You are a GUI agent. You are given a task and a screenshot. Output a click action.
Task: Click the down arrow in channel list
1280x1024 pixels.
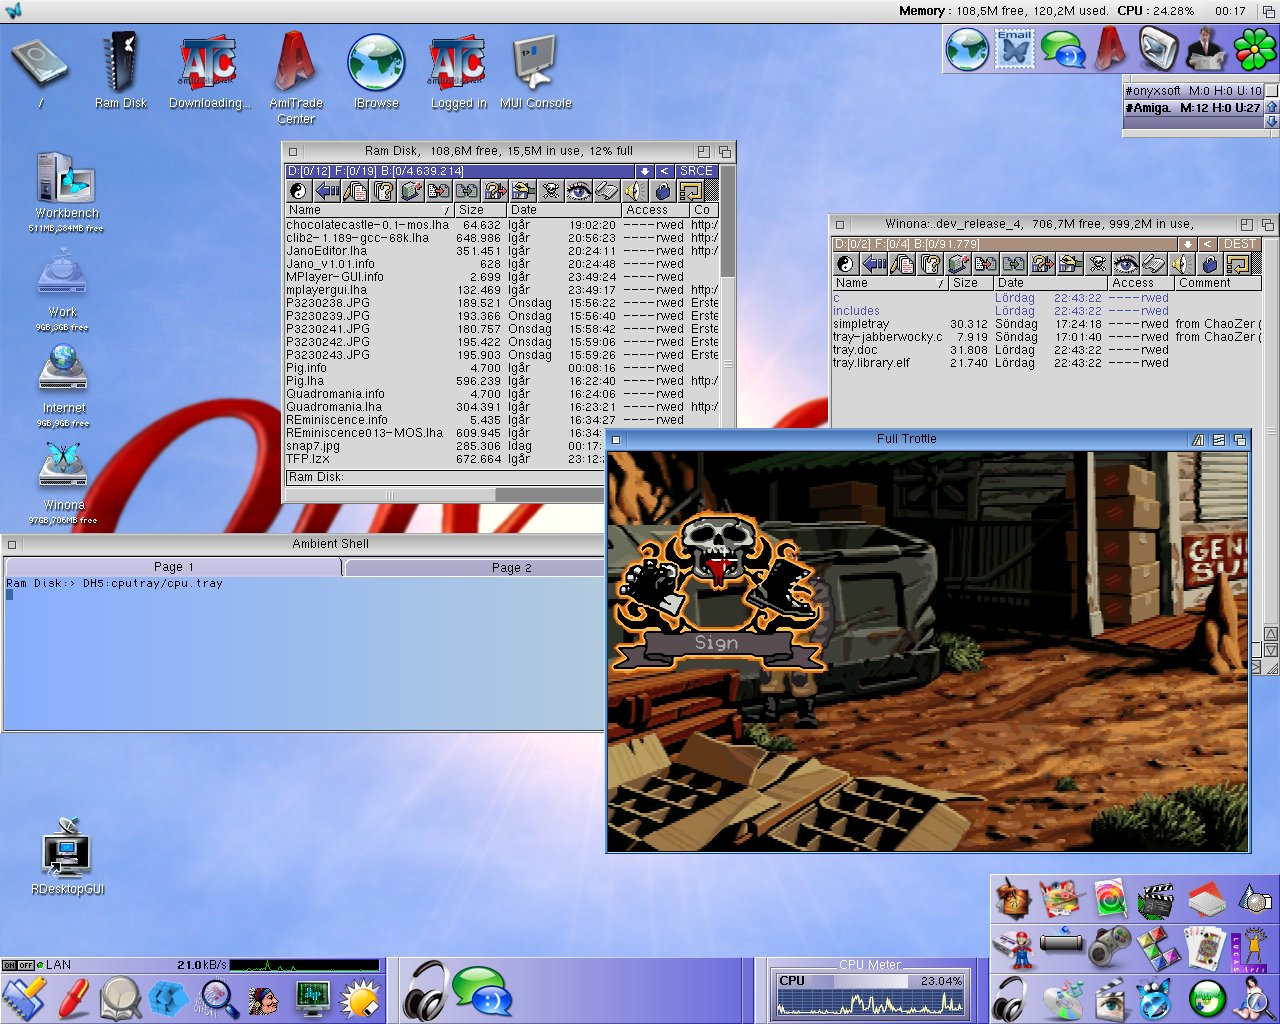coord(1272,122)
